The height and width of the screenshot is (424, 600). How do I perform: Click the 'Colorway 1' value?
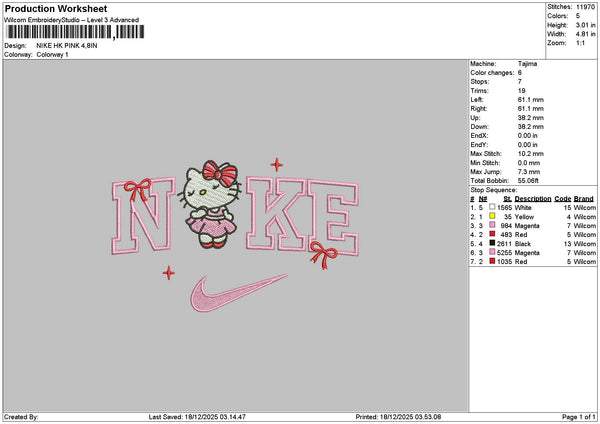tap(52, 55)
